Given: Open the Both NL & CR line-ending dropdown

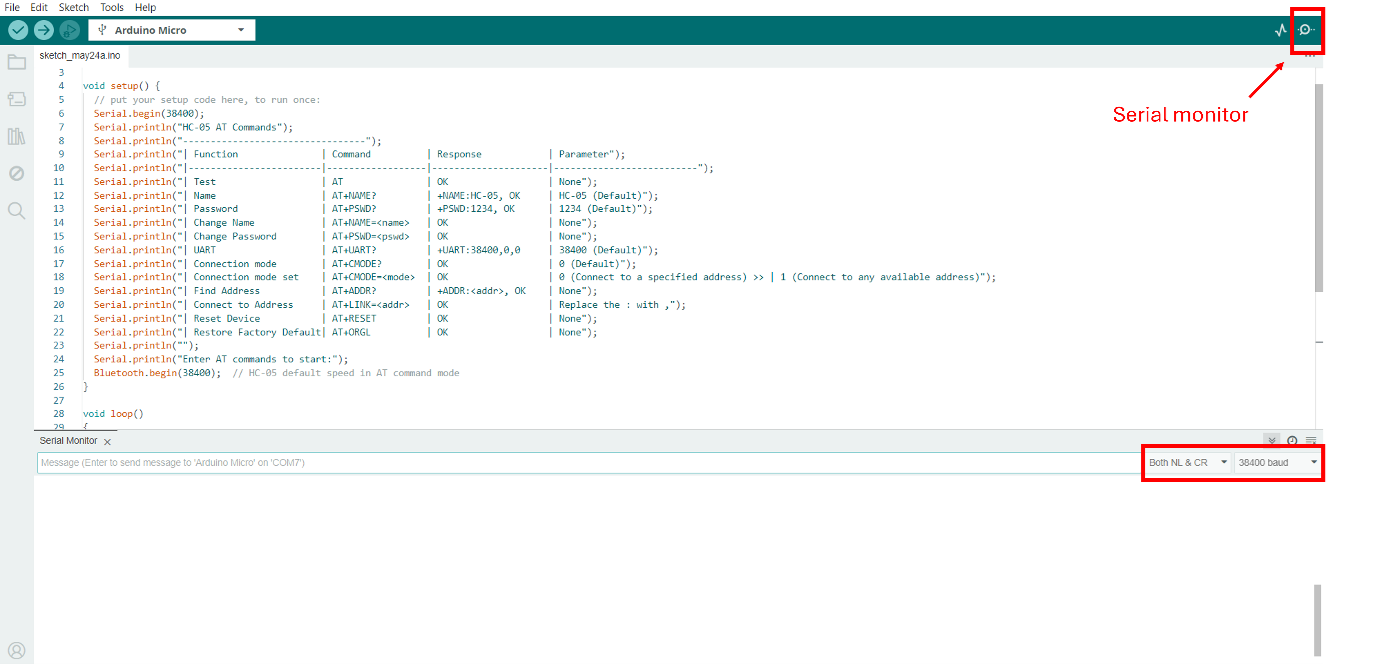Looking at the screenshot, I should coord(1188,463).
